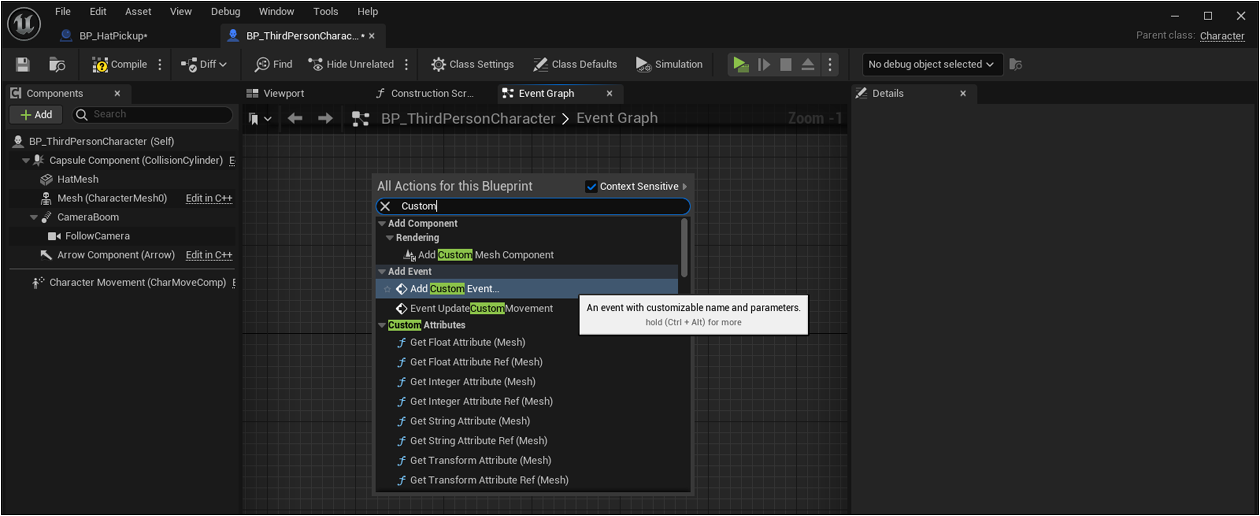
Task: Open the graph bookmarks dropdown
Action: coord(260,118)
